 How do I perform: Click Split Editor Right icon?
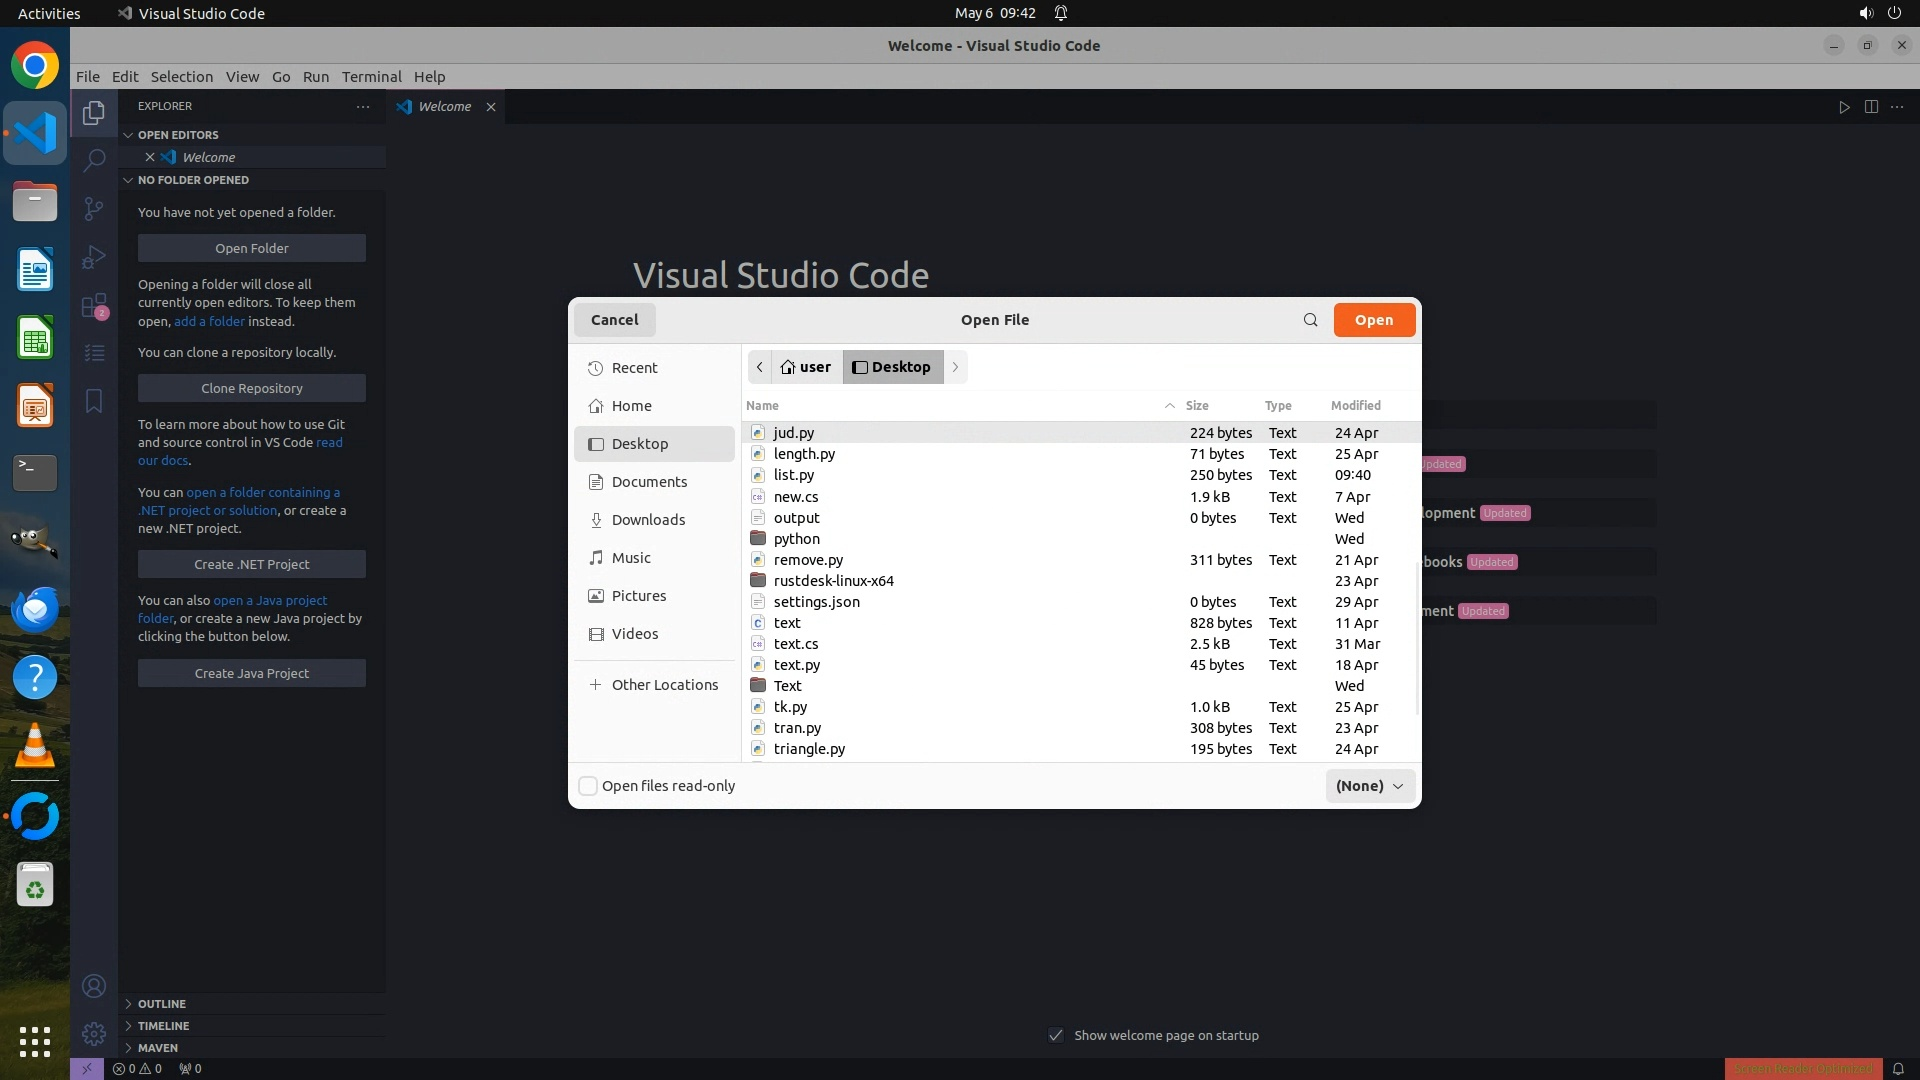point(1871,107)
